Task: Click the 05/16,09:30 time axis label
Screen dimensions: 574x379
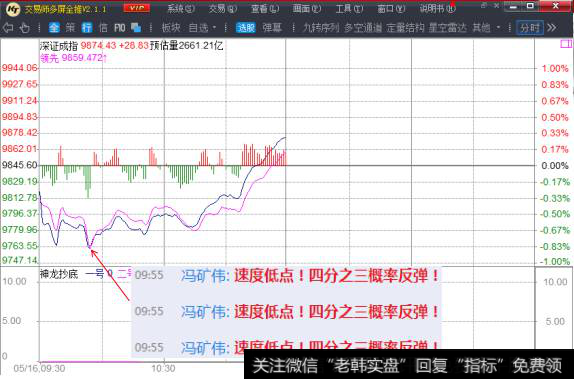Action: tap(39, 368)
